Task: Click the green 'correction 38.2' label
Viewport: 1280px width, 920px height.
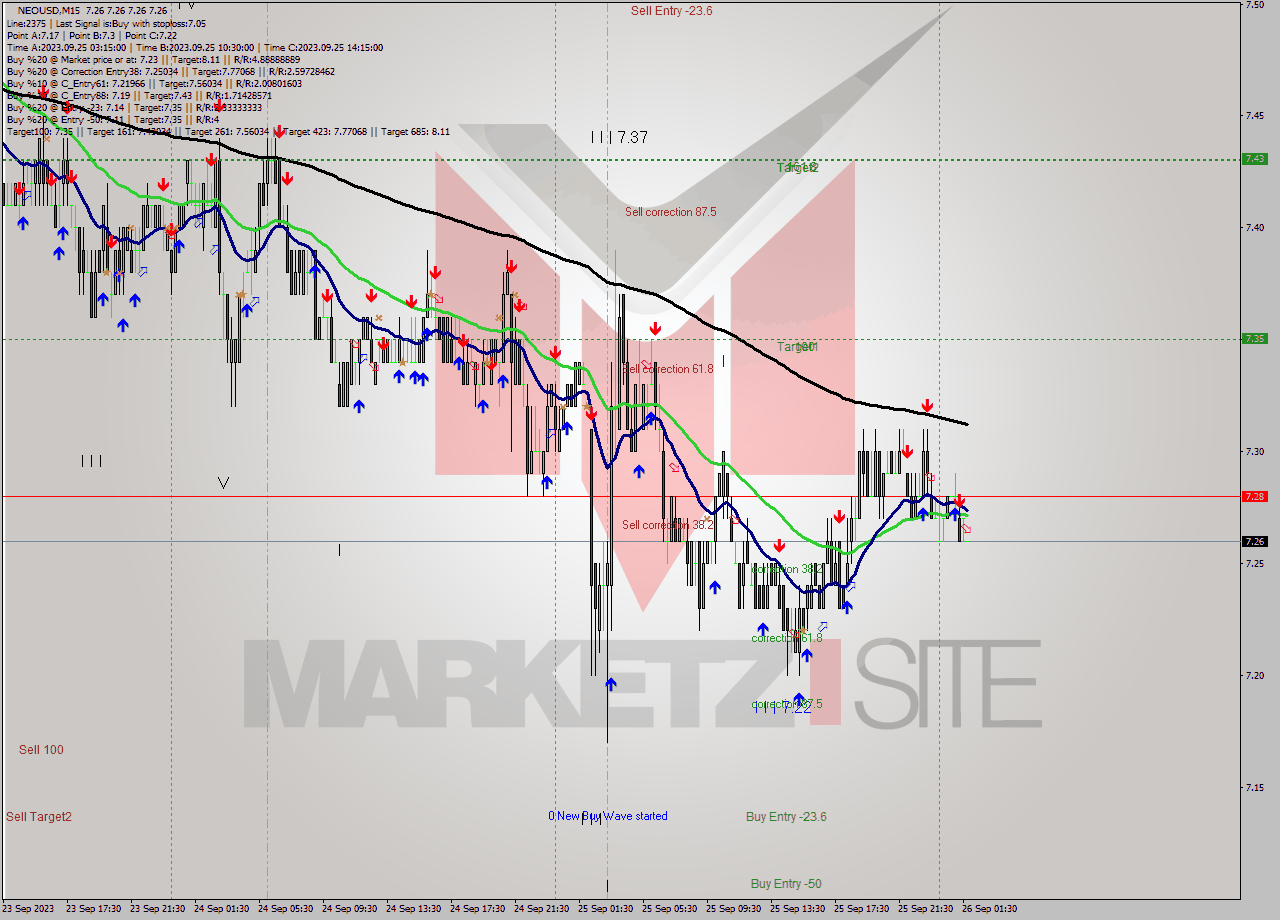Action: coord(787,569)
